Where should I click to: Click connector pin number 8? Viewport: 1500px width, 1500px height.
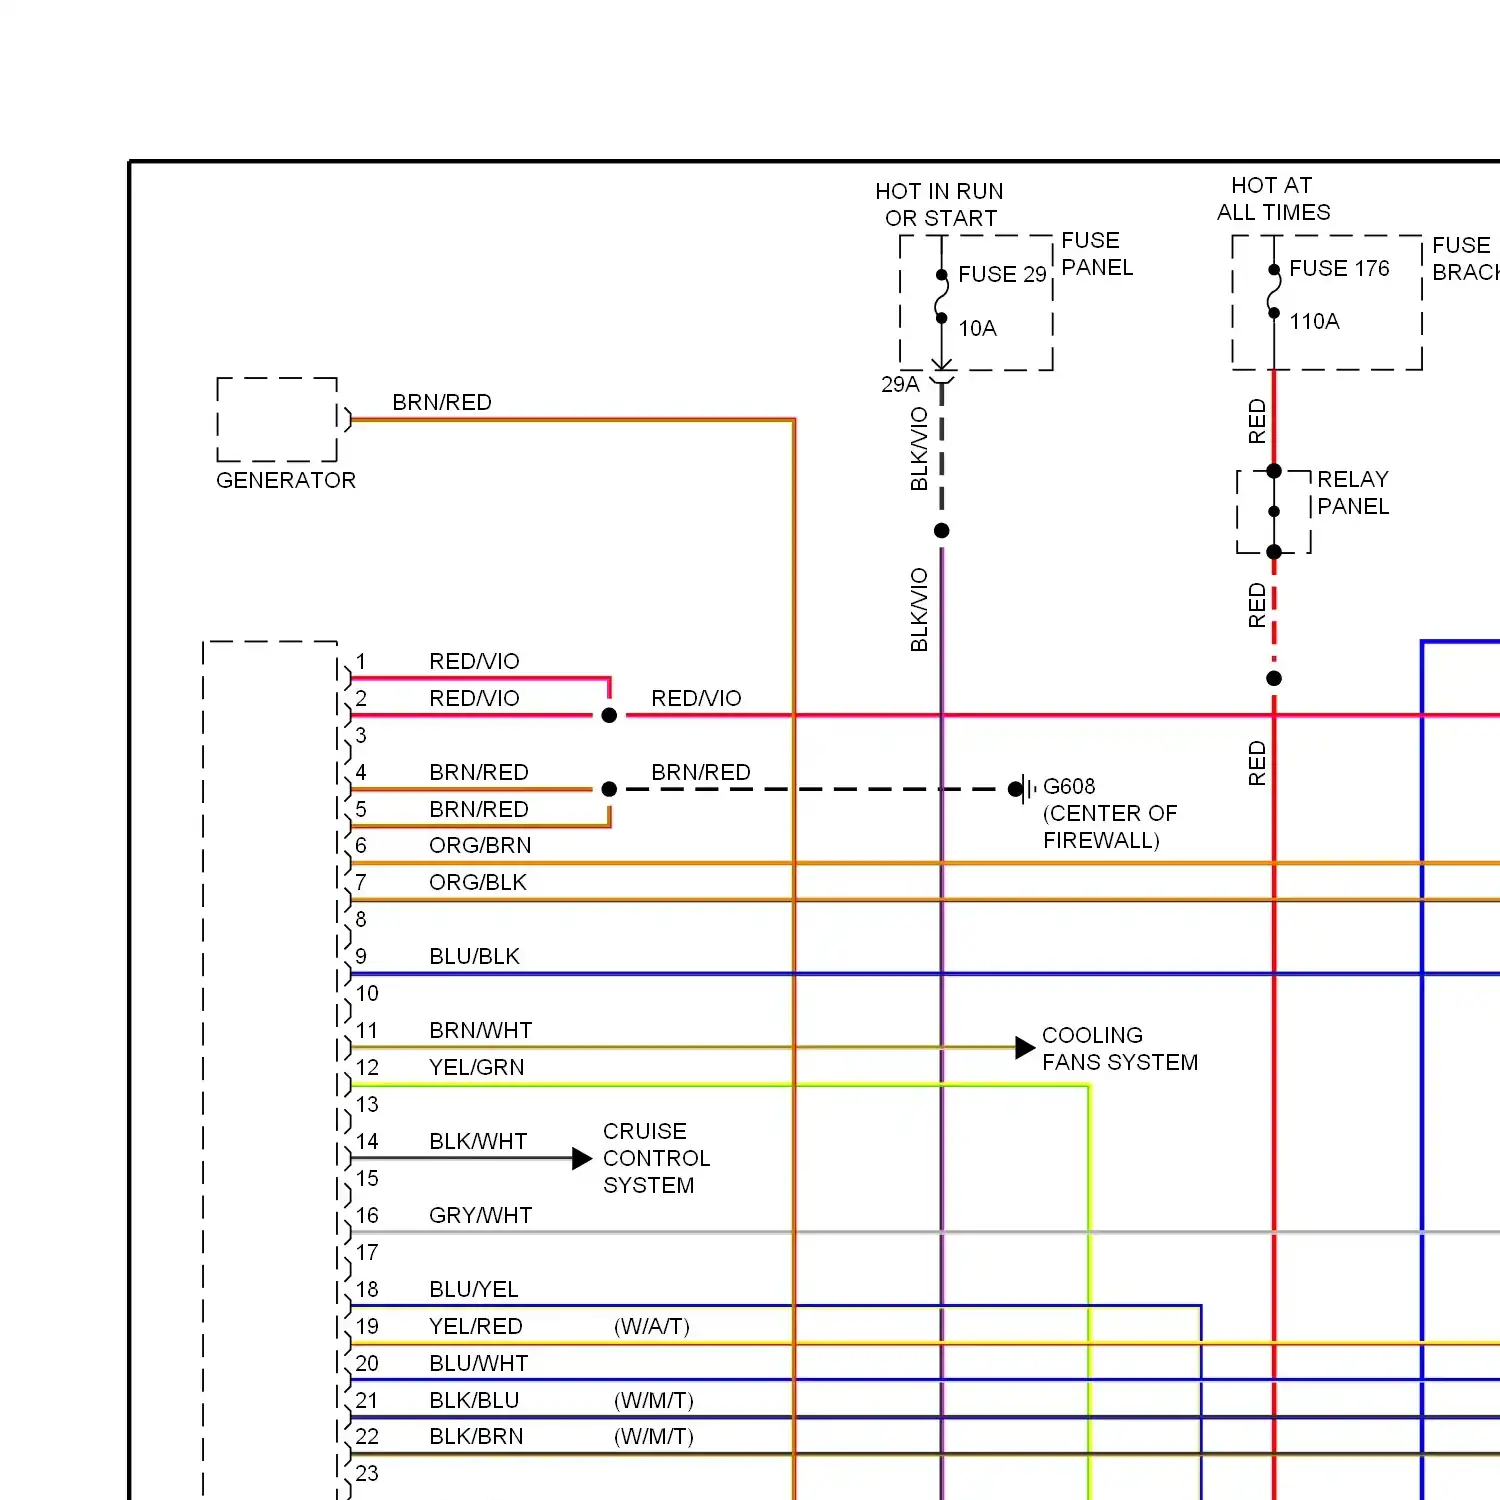coord(361,919)
